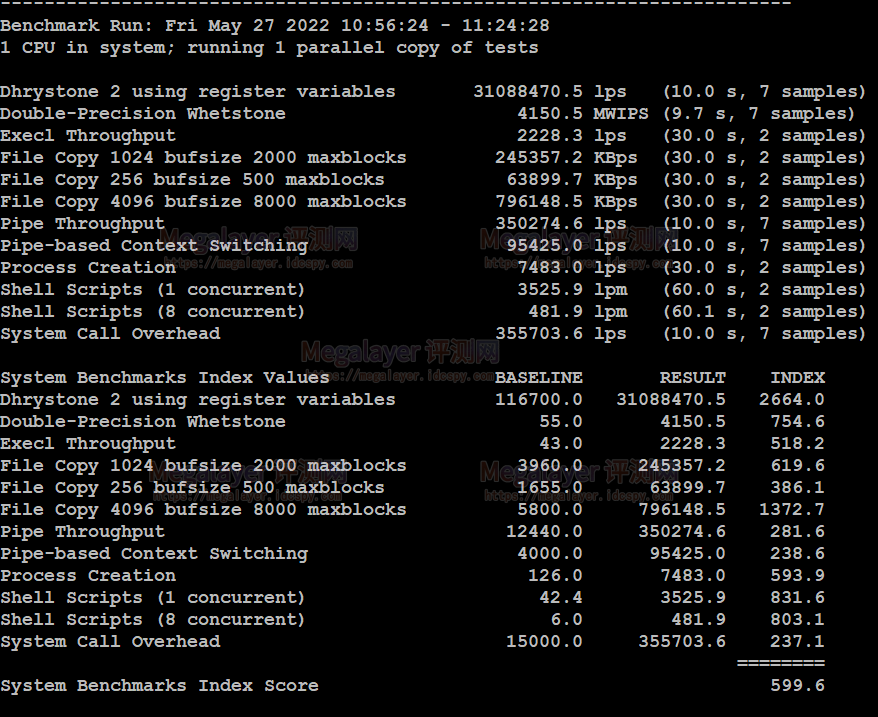Click 481.9 in the RESULT column
The height and width of the screenshot is (717, 878).
coord(698,620)
